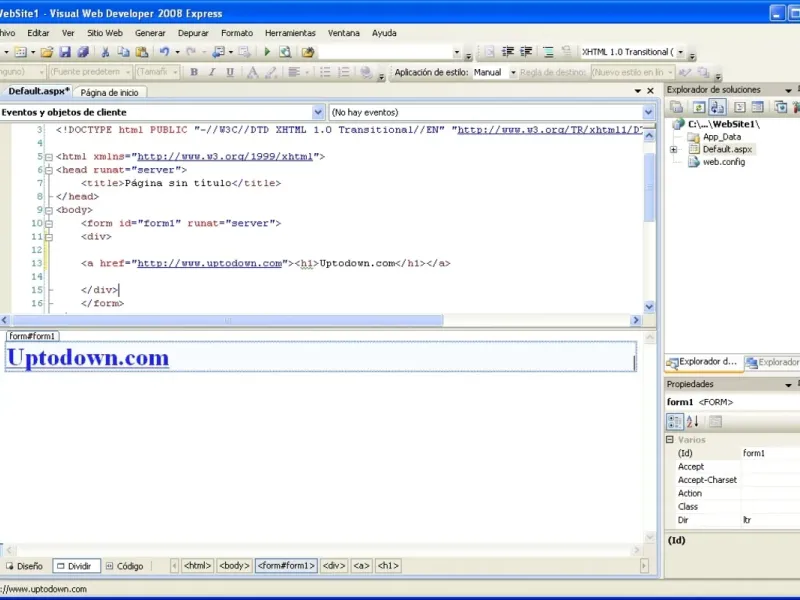Select the Default.aspx* document tab
Screen dimensions: 800x600
point(38,91)
